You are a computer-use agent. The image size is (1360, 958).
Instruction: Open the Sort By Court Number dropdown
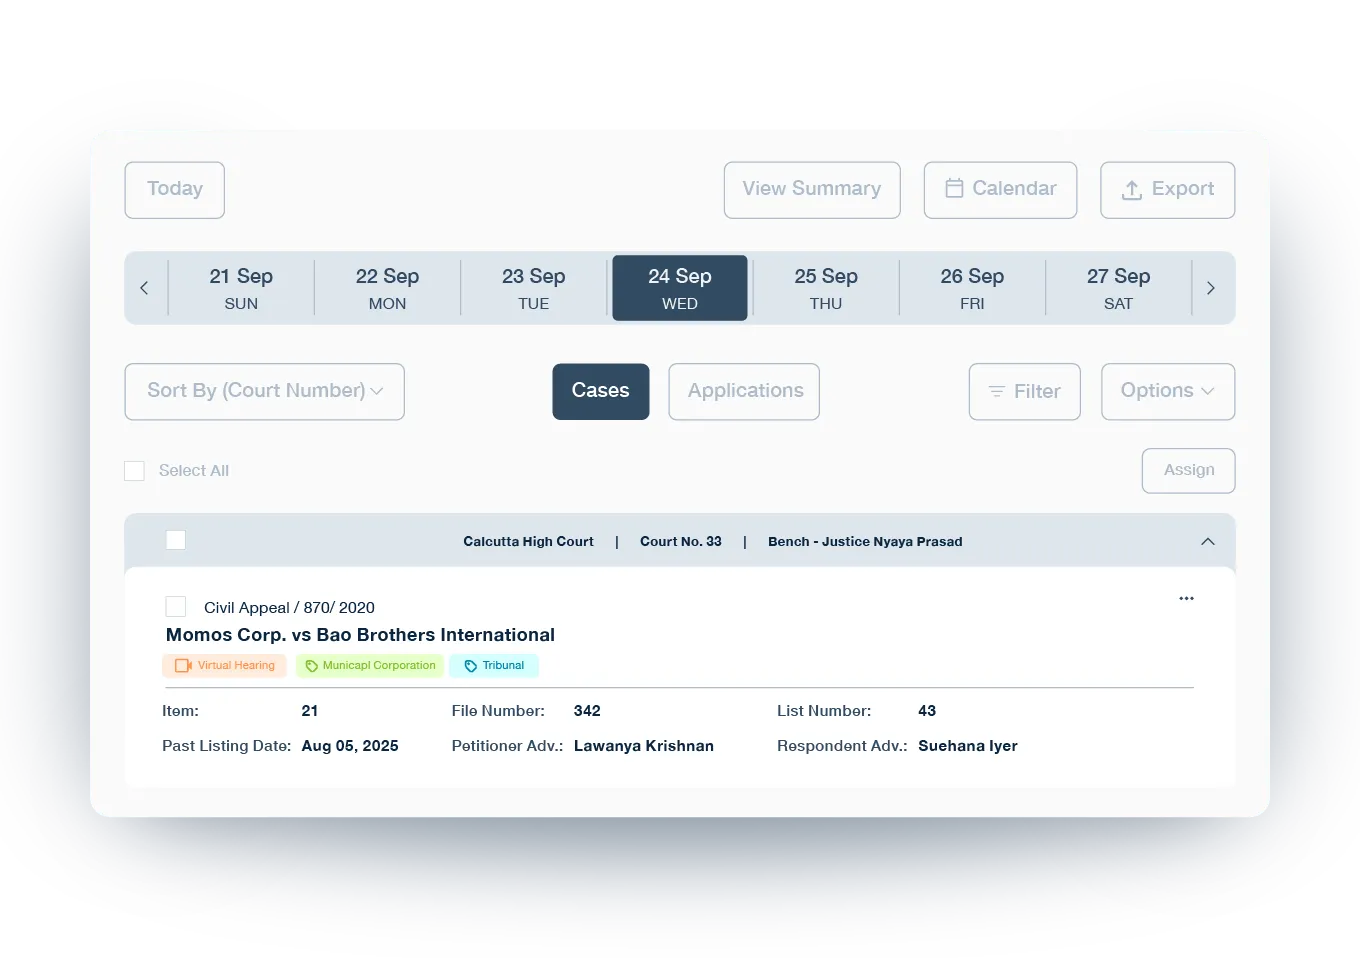(x=264, y=391)
